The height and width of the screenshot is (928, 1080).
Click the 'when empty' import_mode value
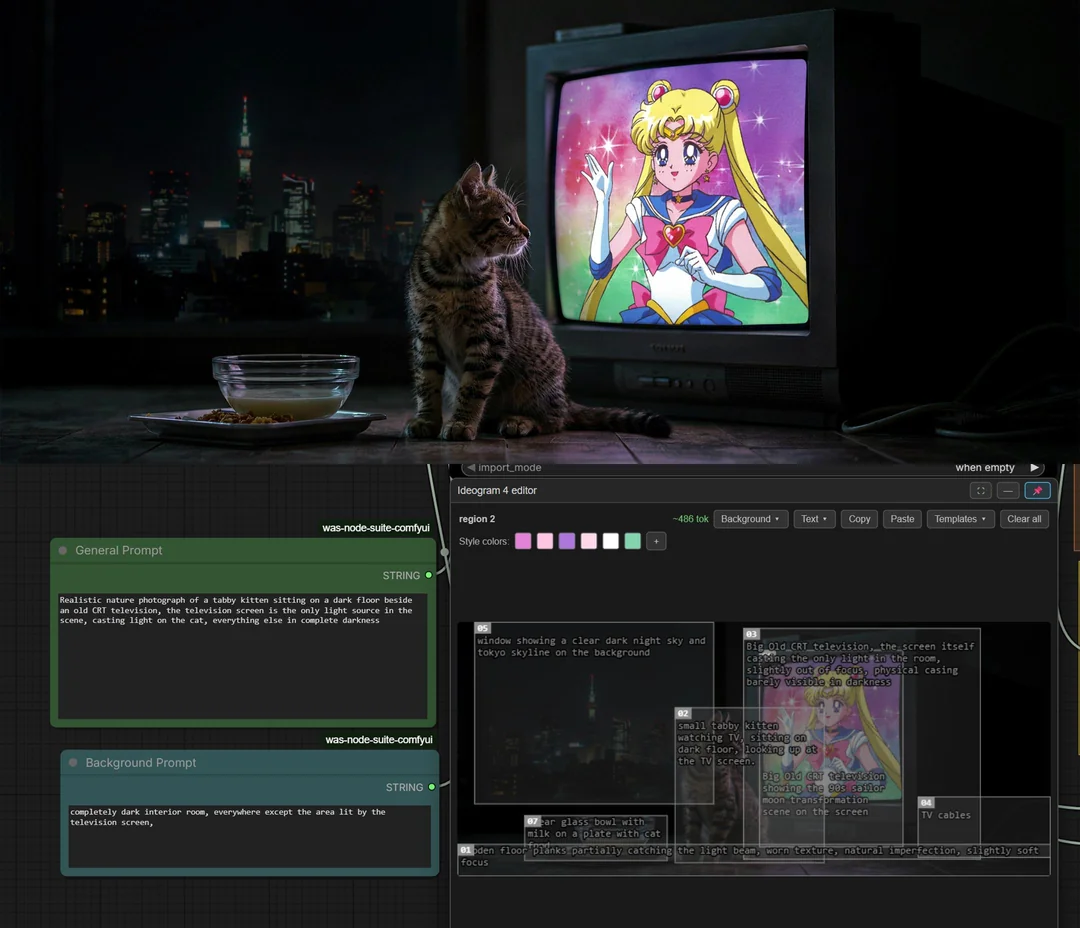tap(984, 468)
